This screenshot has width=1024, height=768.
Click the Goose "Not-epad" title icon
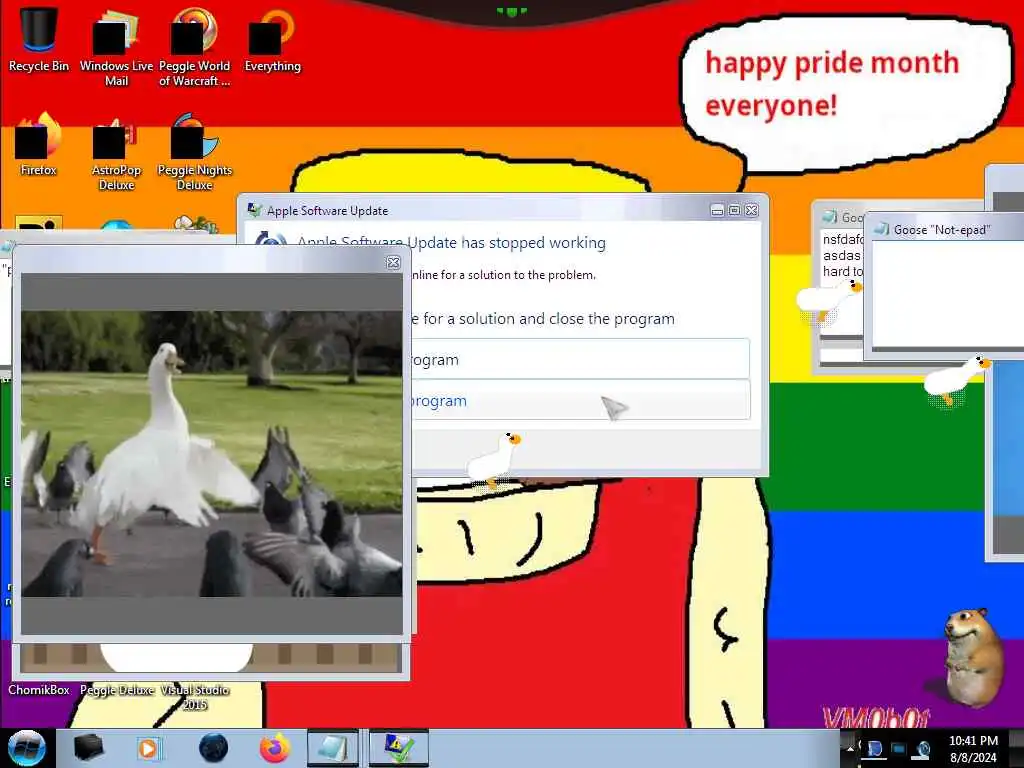pos(881,229)
